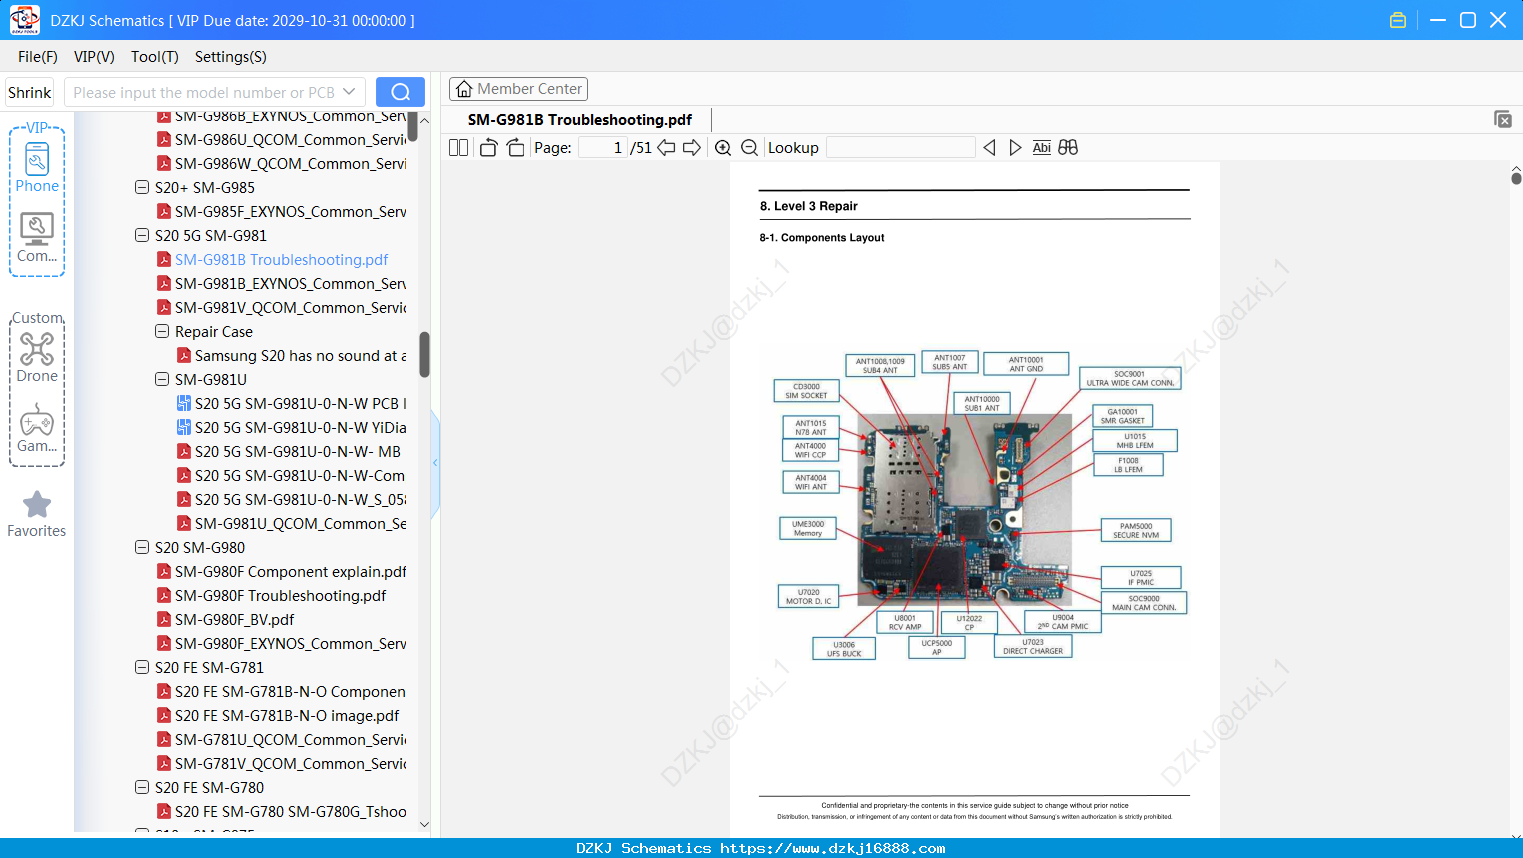Screen dimensions: 1523x858
Task: Click the Lookup text field
Action: click(901, 148)
